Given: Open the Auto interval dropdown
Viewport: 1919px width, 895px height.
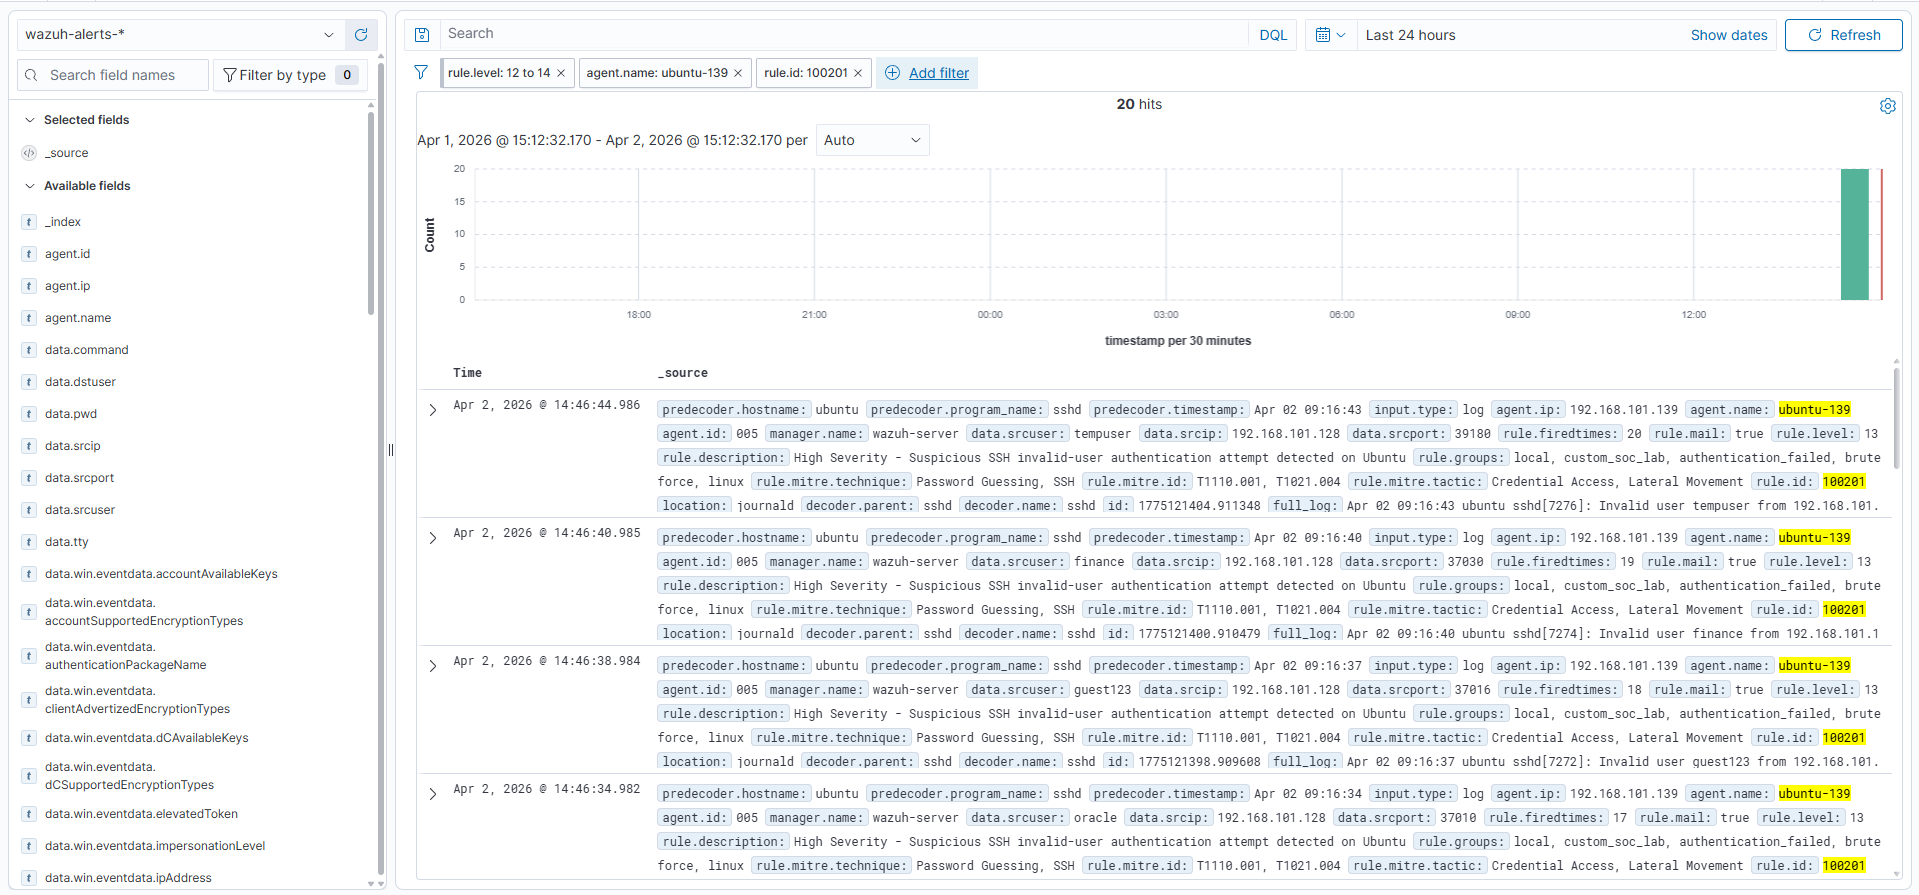Looking at the screenshot, I should 872,140.
